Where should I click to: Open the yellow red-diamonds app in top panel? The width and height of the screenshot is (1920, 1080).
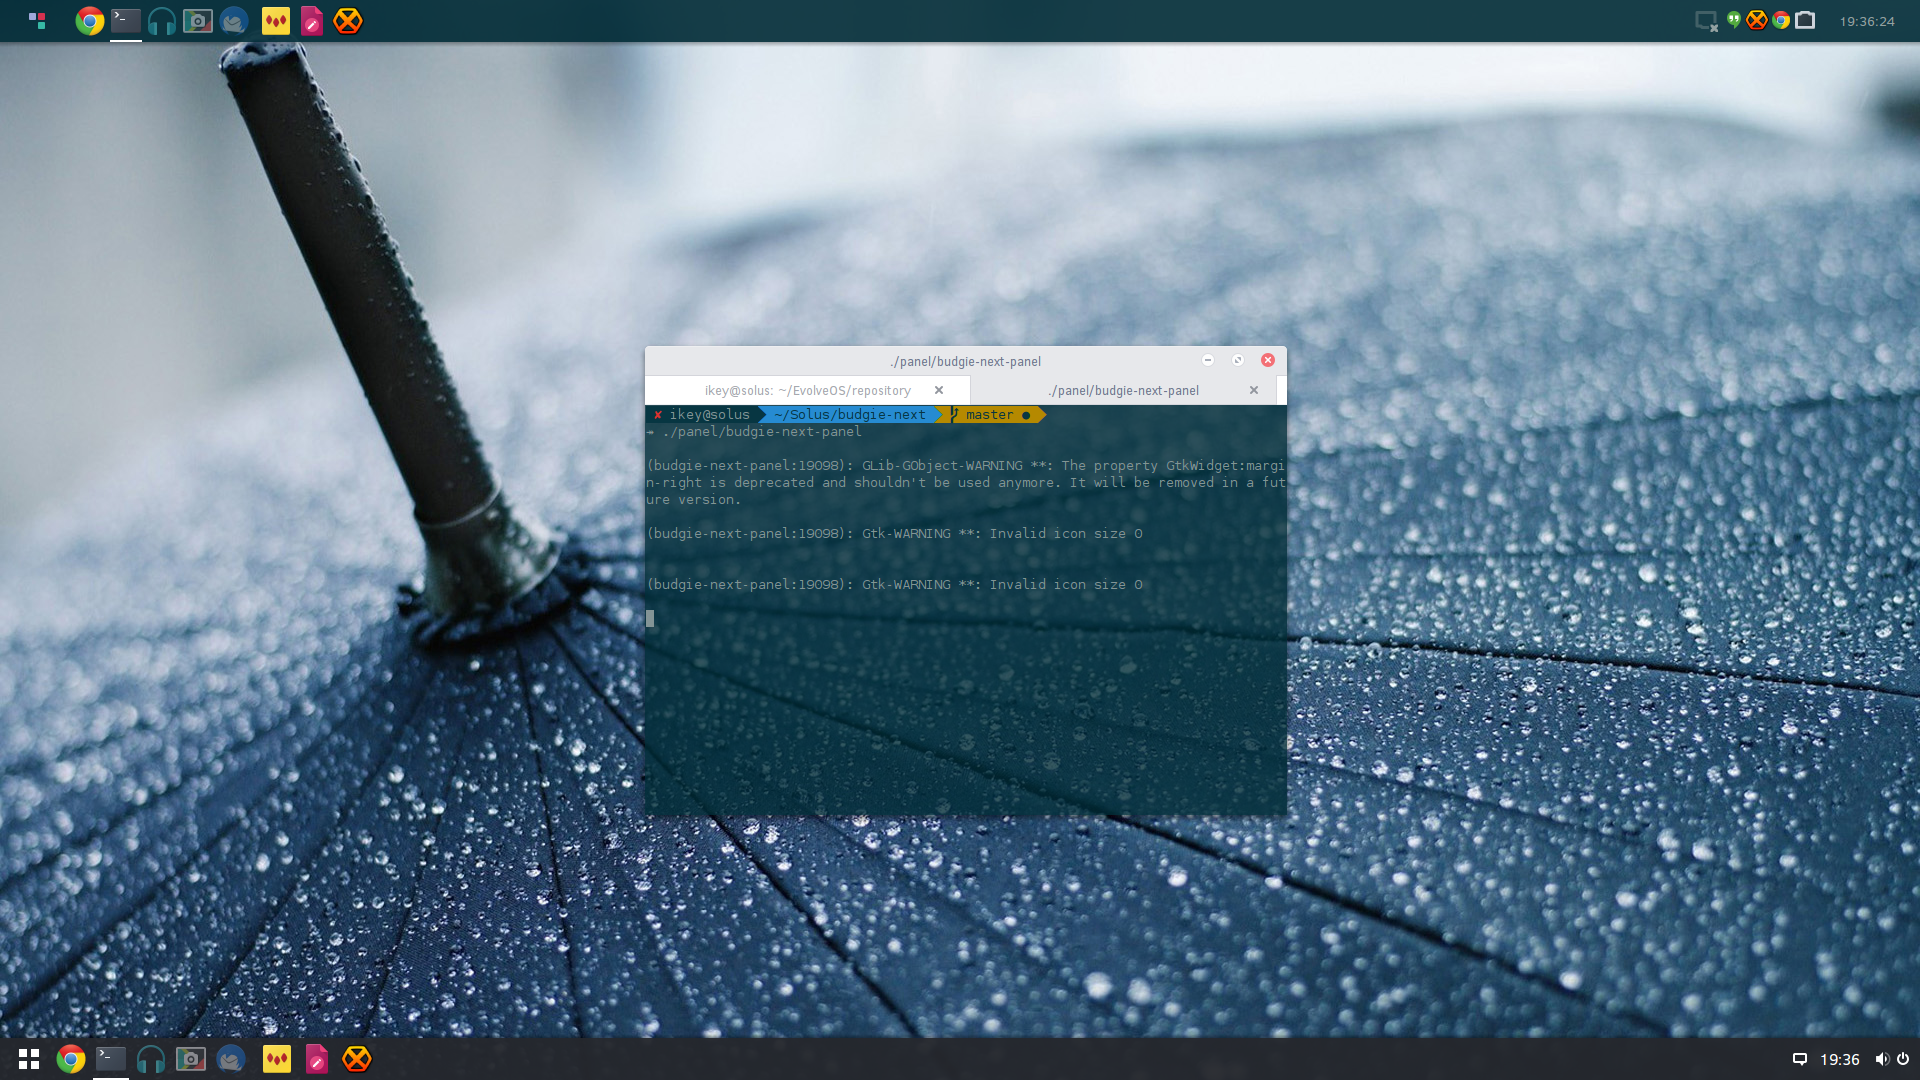276,21
